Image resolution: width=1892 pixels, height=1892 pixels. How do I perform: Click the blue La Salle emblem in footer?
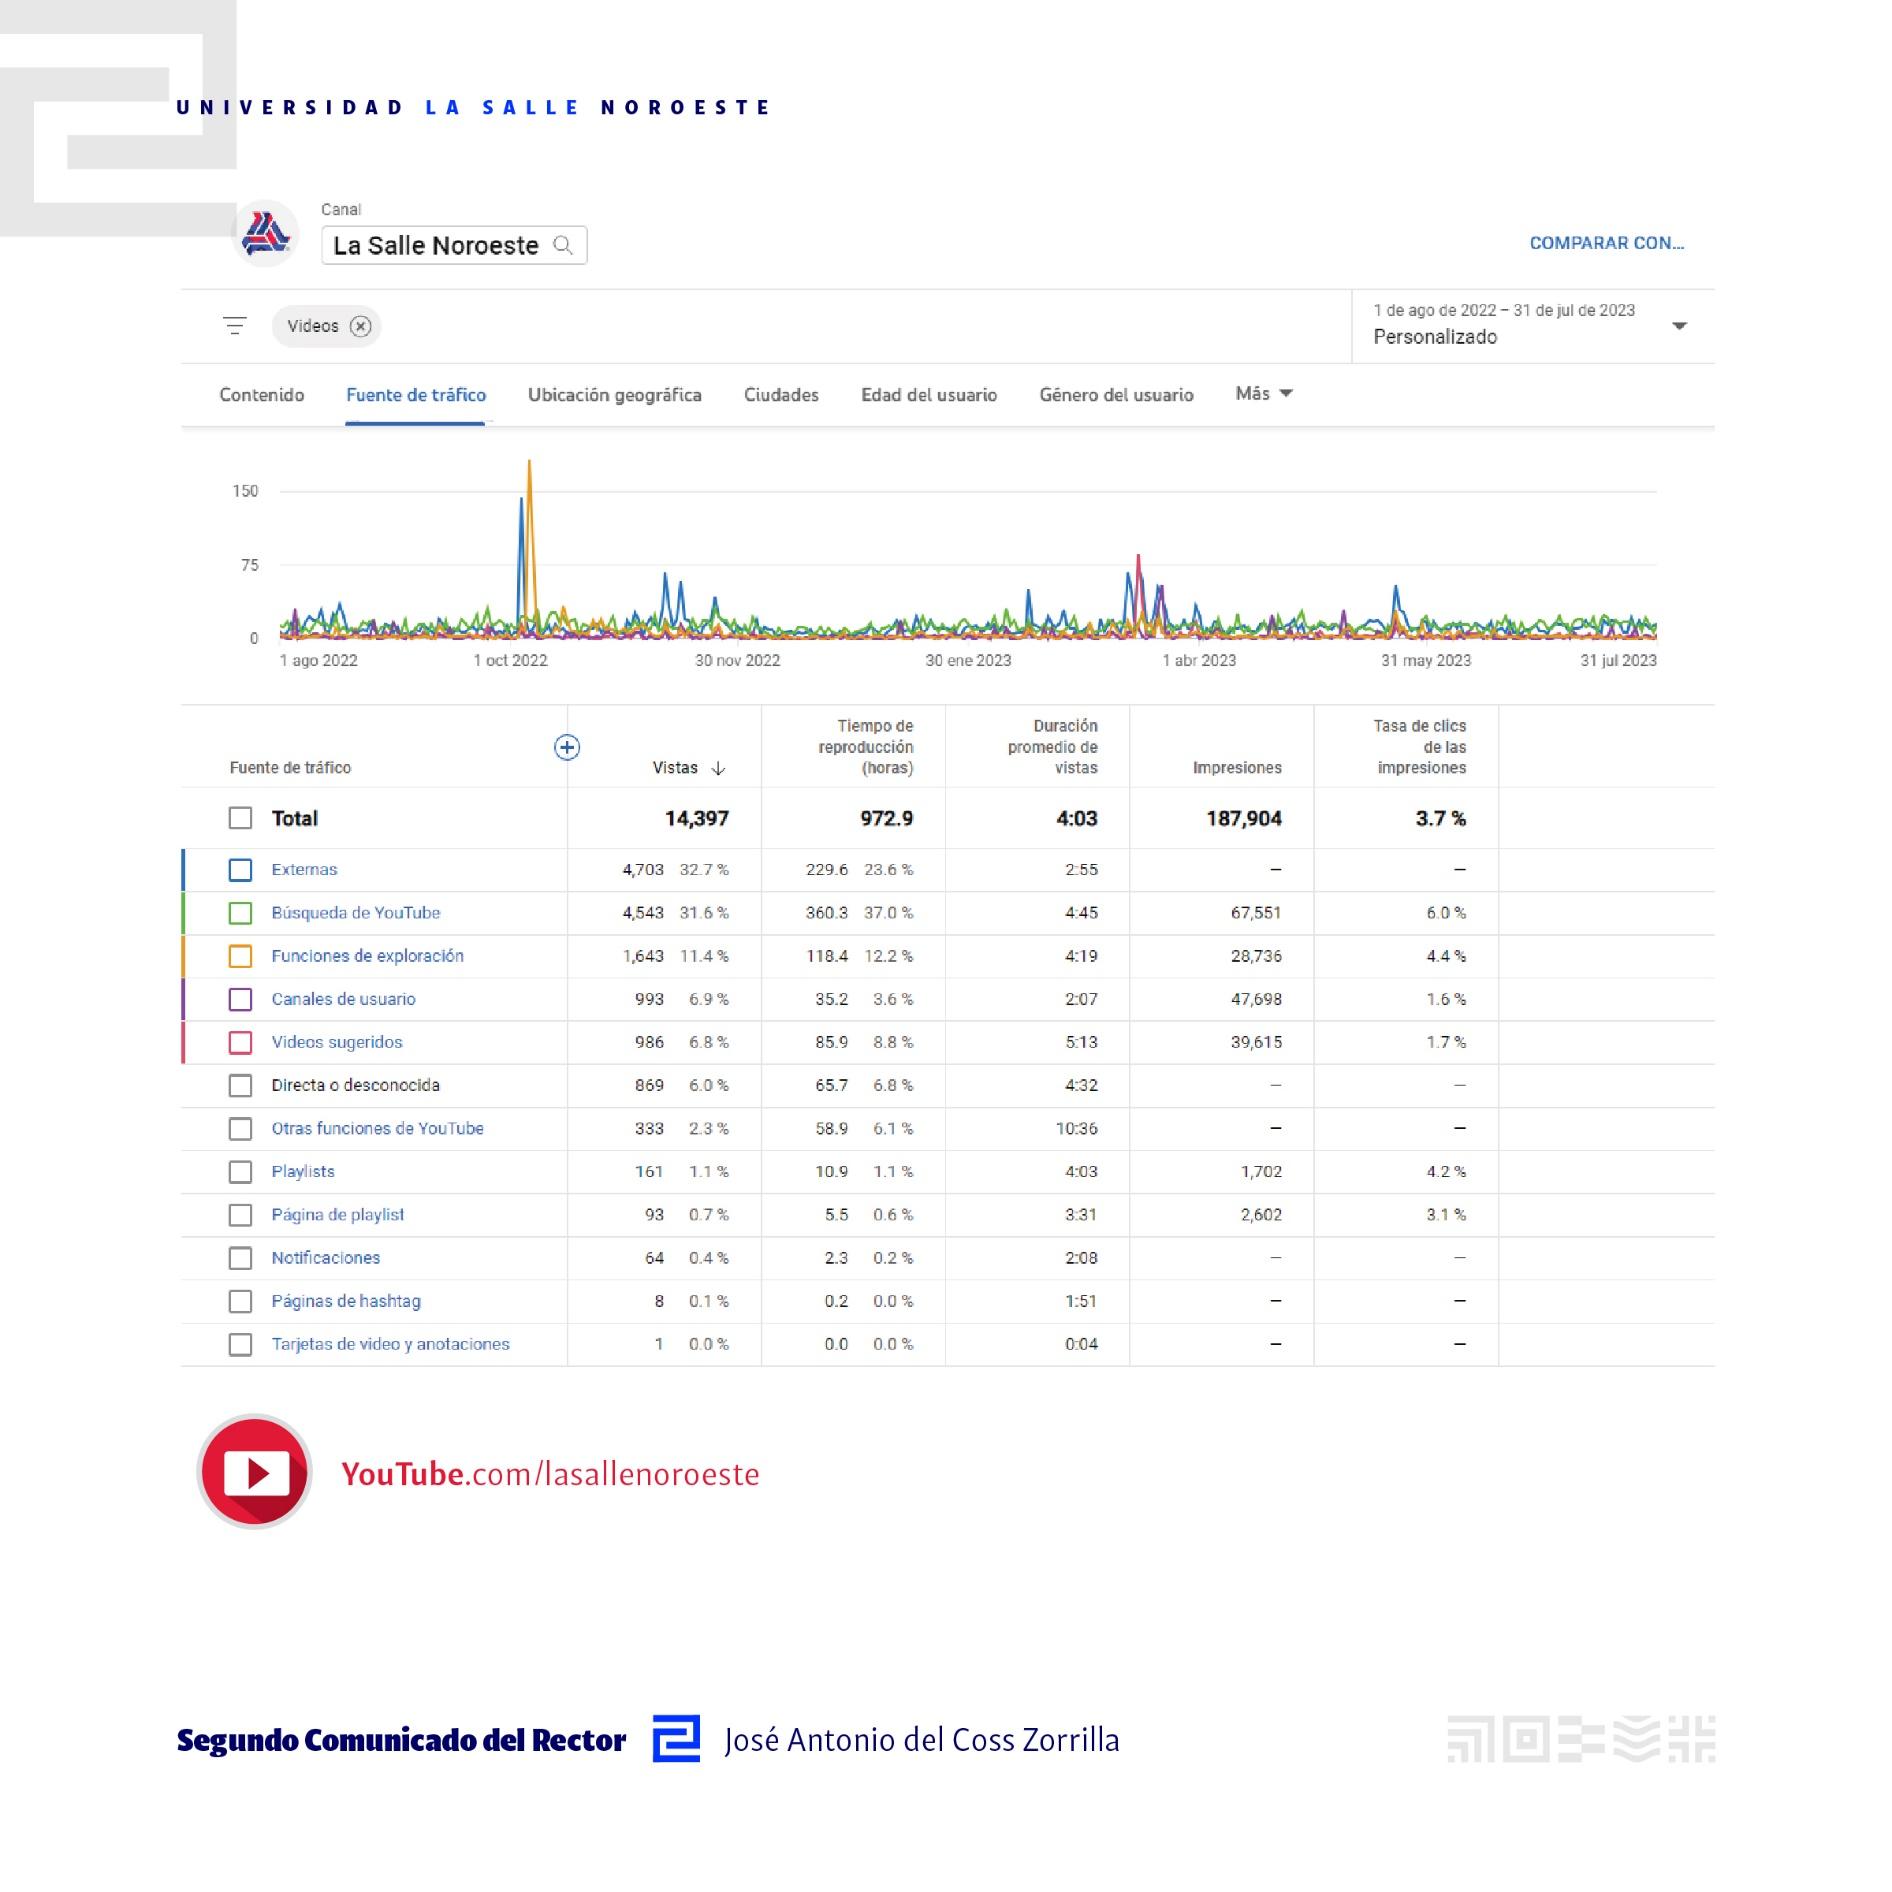pyautogui.click(x=676, y=1739)
